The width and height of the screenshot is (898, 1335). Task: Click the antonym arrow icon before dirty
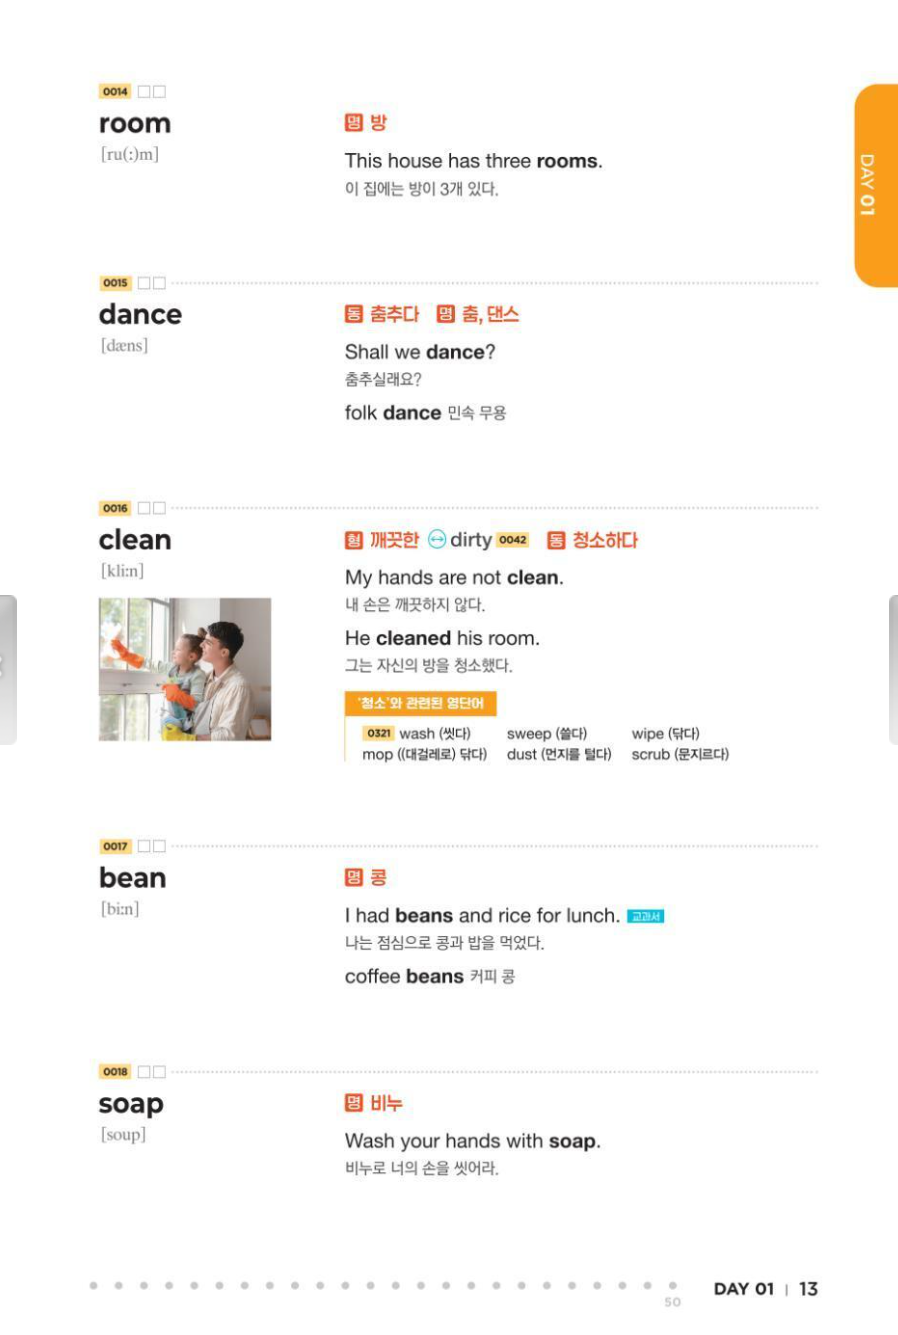click(x=437, y=540)
